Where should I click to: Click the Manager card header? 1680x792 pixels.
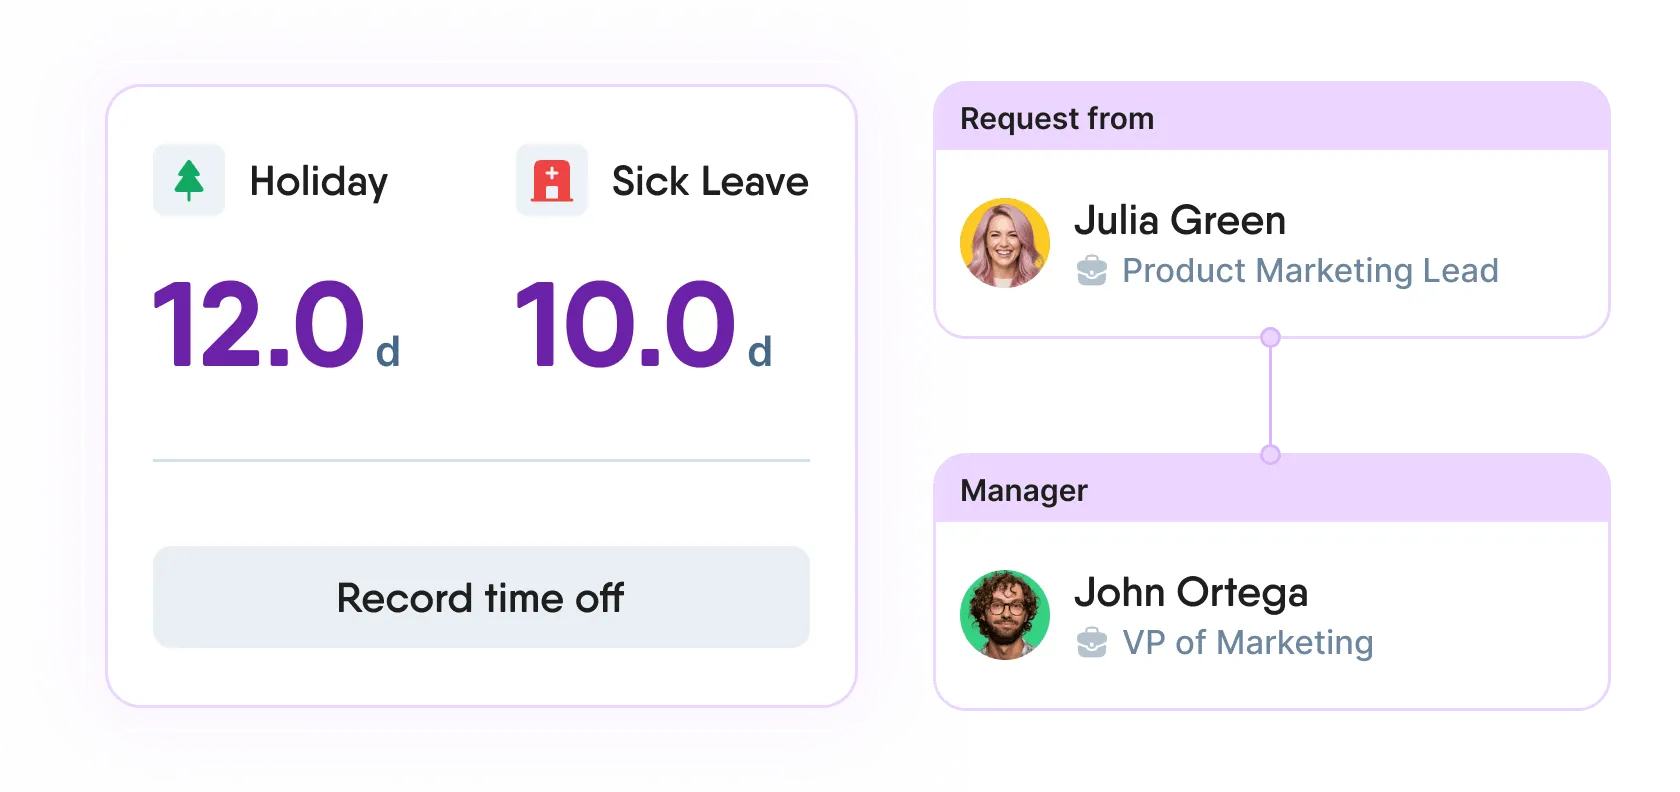(x=1024, y=491)
